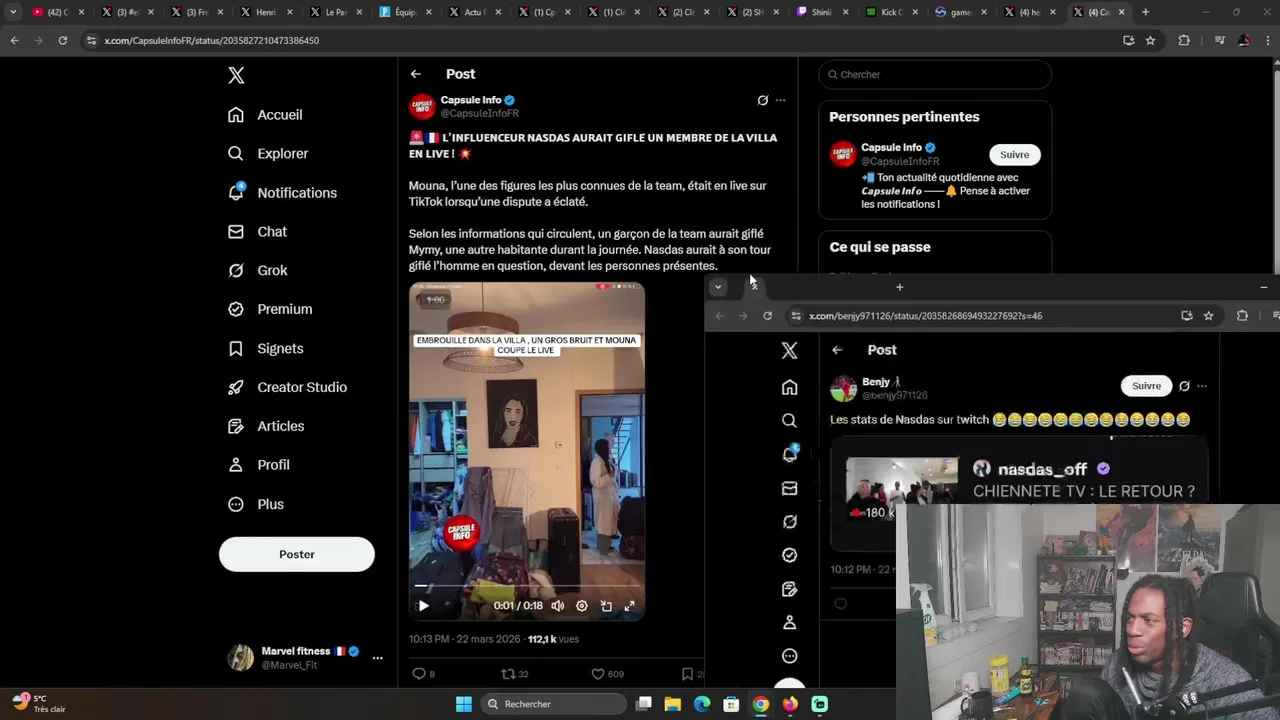Click the X logo in main window
Screen dimensions: 1280x720
pyautogui.click(x=236, y=75)
